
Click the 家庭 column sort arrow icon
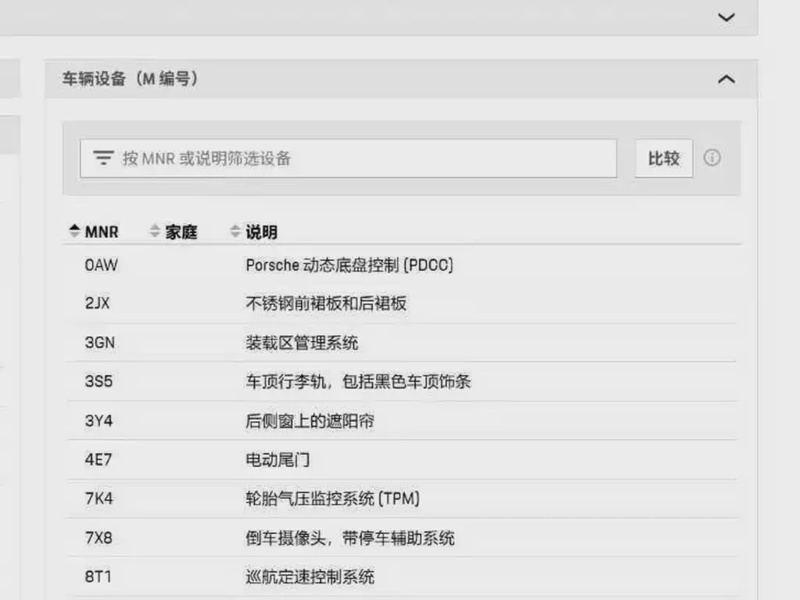[x=155, y=232]
